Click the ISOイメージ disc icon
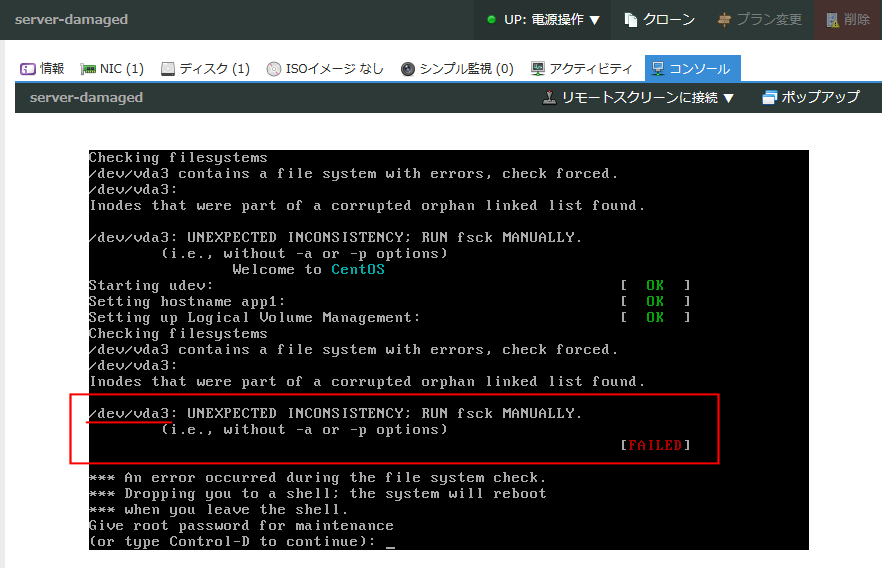Image resolution: width=882 pixels, height=568 pixels. 274,69
